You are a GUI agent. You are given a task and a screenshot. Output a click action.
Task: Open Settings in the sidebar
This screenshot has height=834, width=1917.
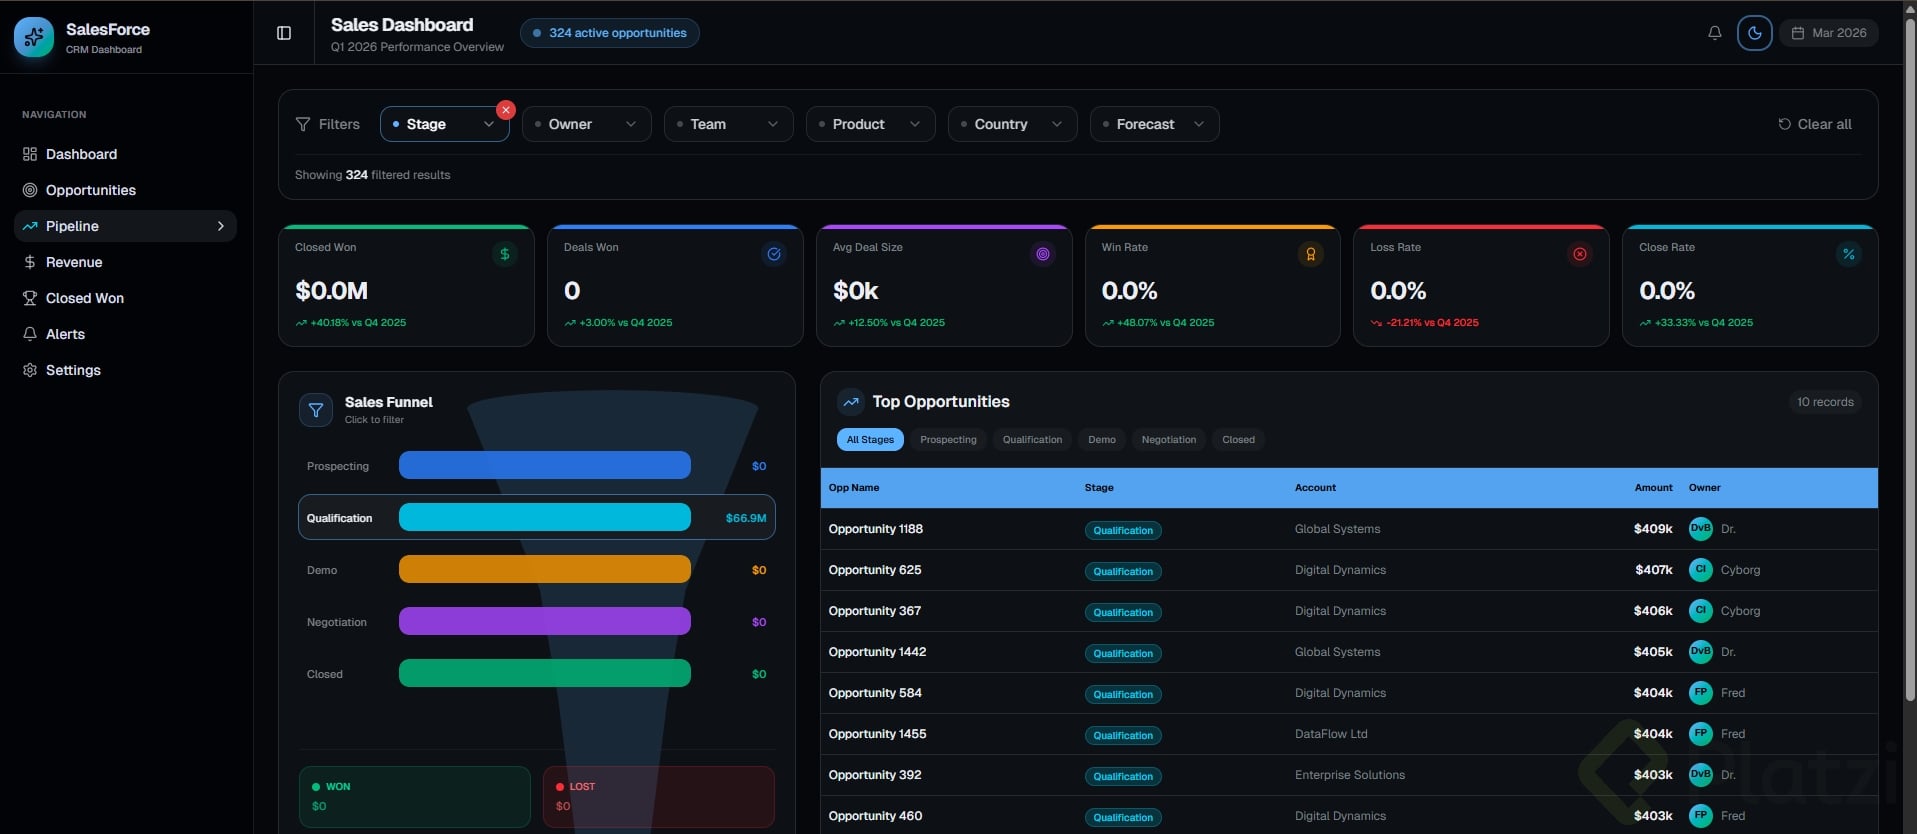point(126,370)
